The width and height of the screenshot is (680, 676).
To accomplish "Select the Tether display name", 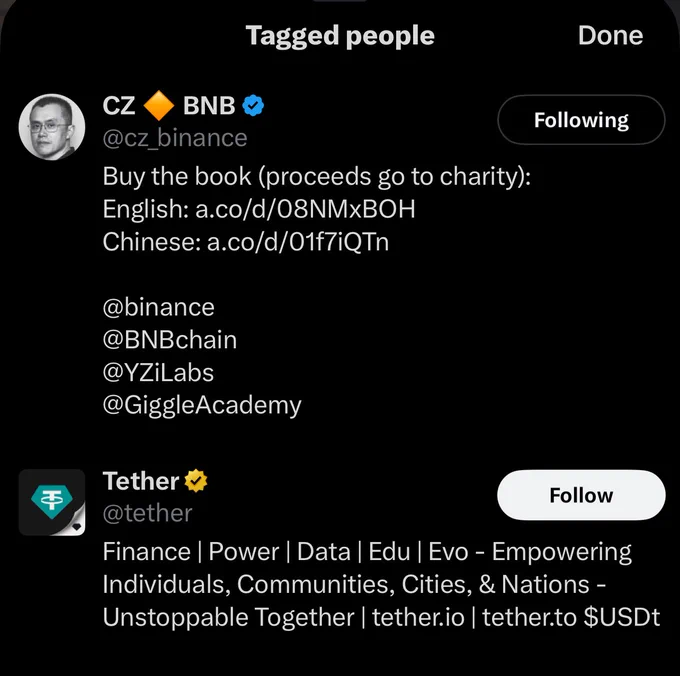I will 141,481.
